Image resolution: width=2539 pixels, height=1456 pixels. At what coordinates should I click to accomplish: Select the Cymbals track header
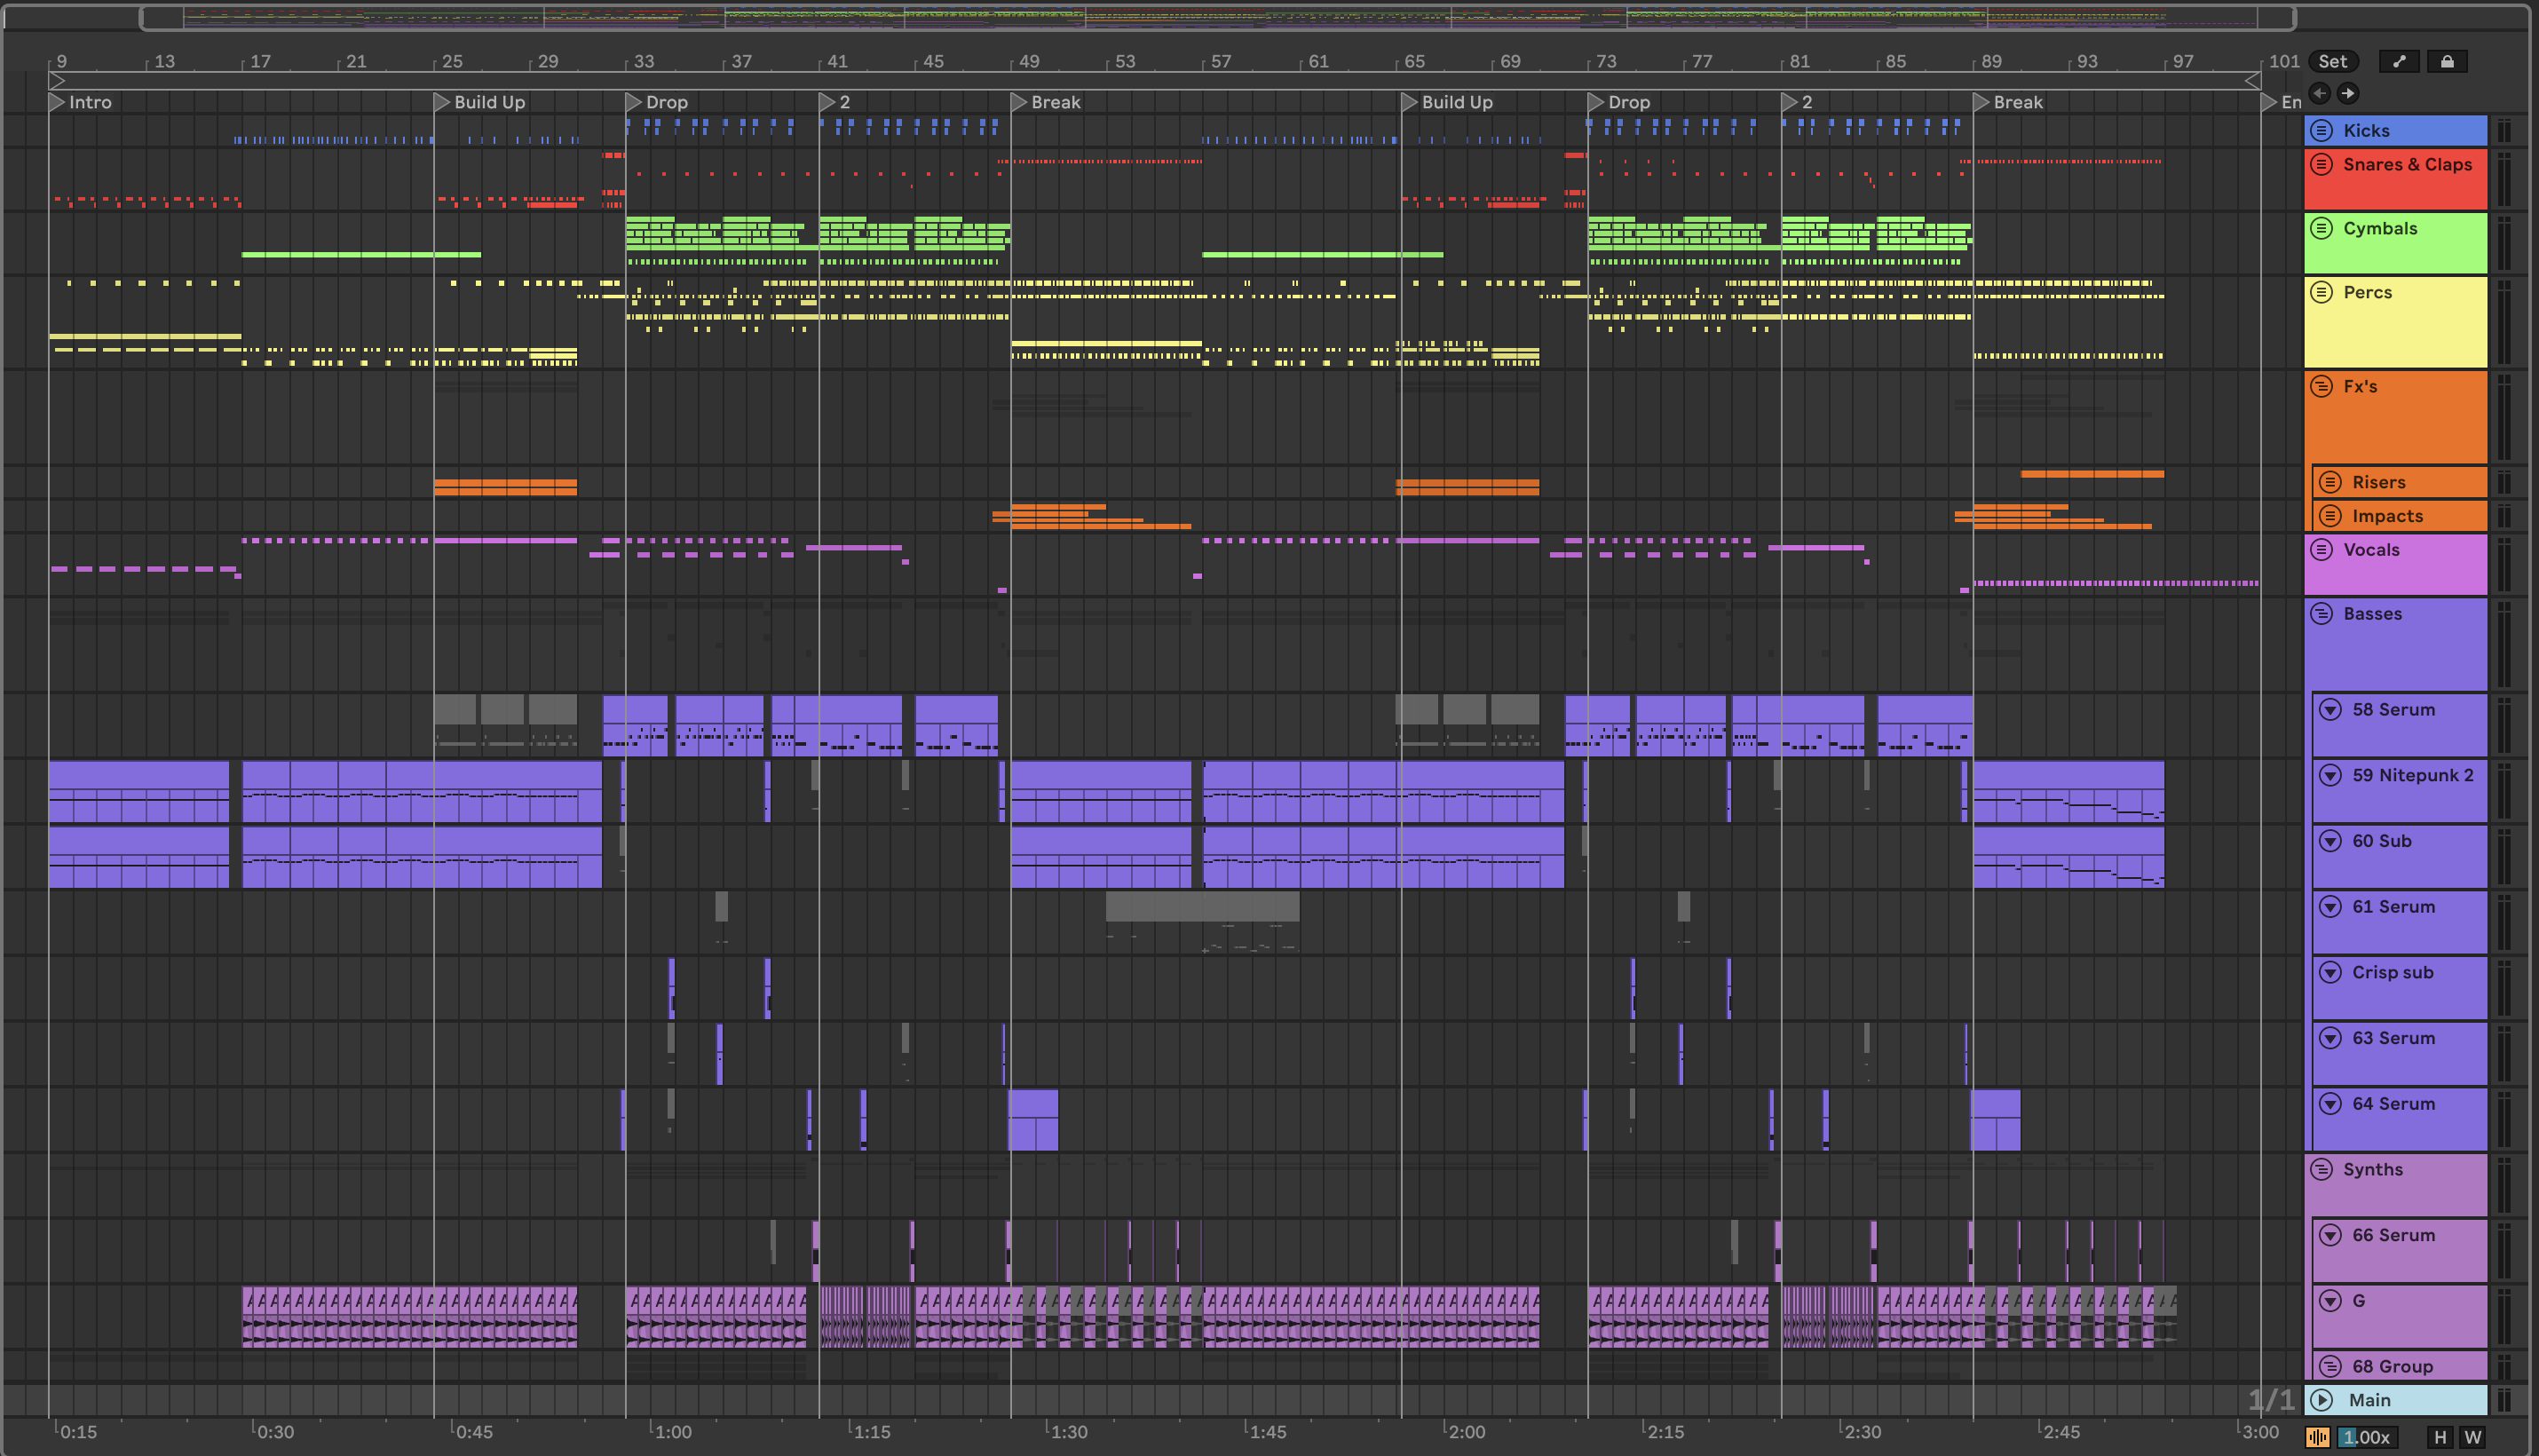click(2380, 229)
